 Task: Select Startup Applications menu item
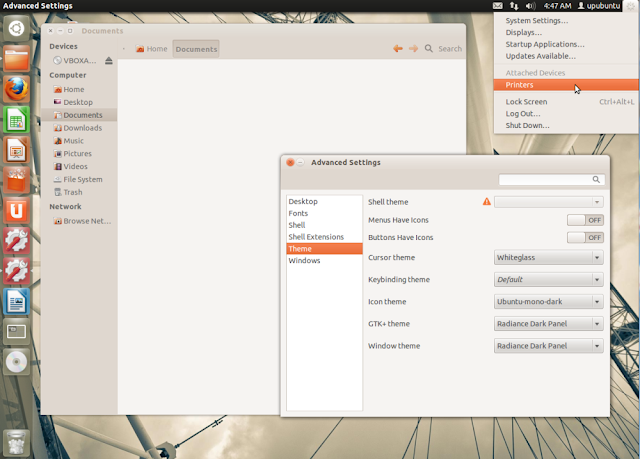(566, 44)
